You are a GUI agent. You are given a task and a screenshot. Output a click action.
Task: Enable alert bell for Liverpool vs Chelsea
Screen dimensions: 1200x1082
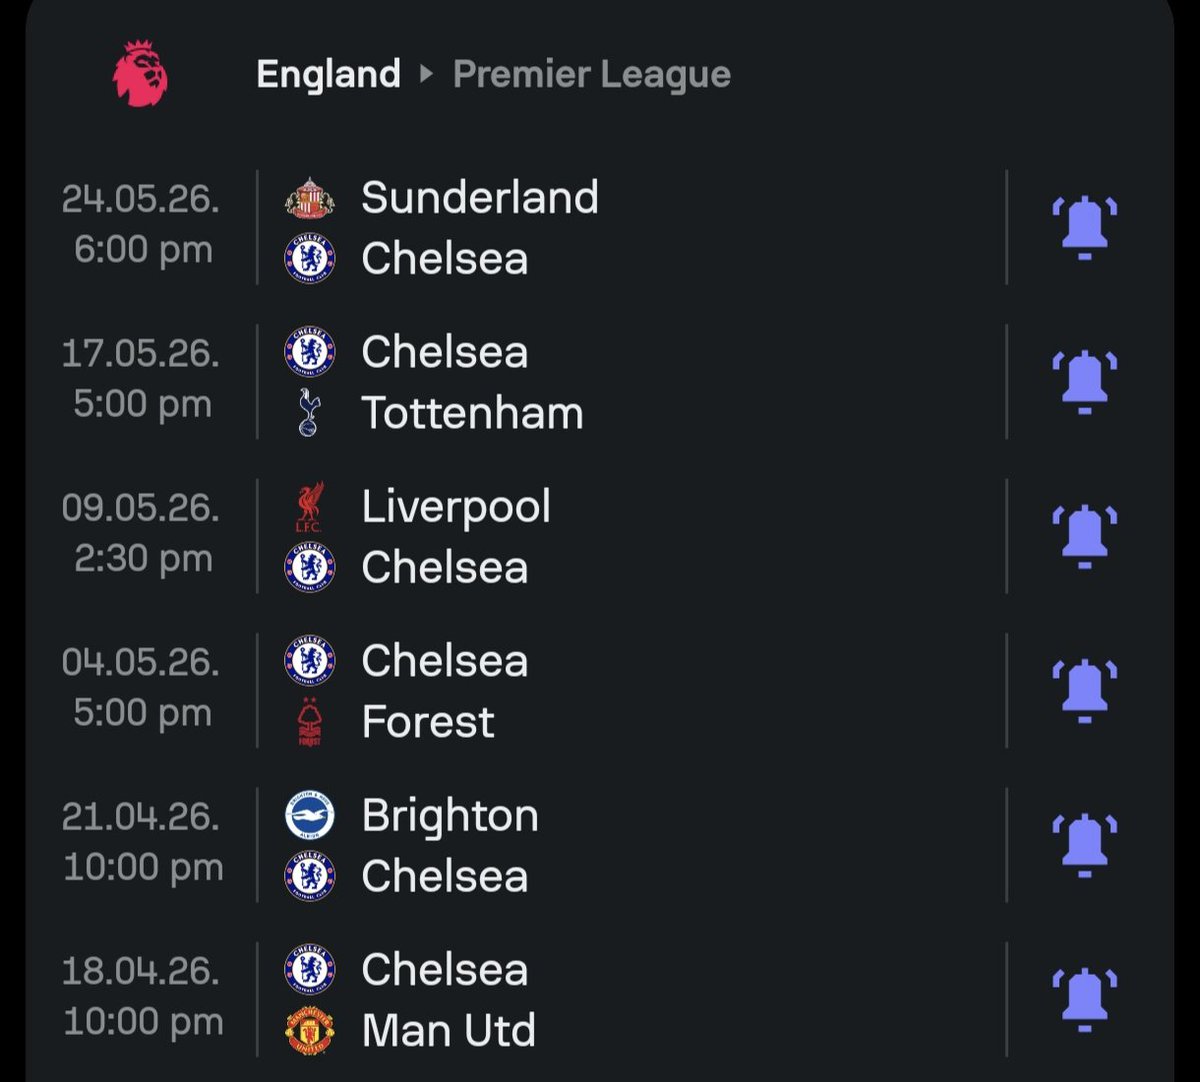point(1085,536)
